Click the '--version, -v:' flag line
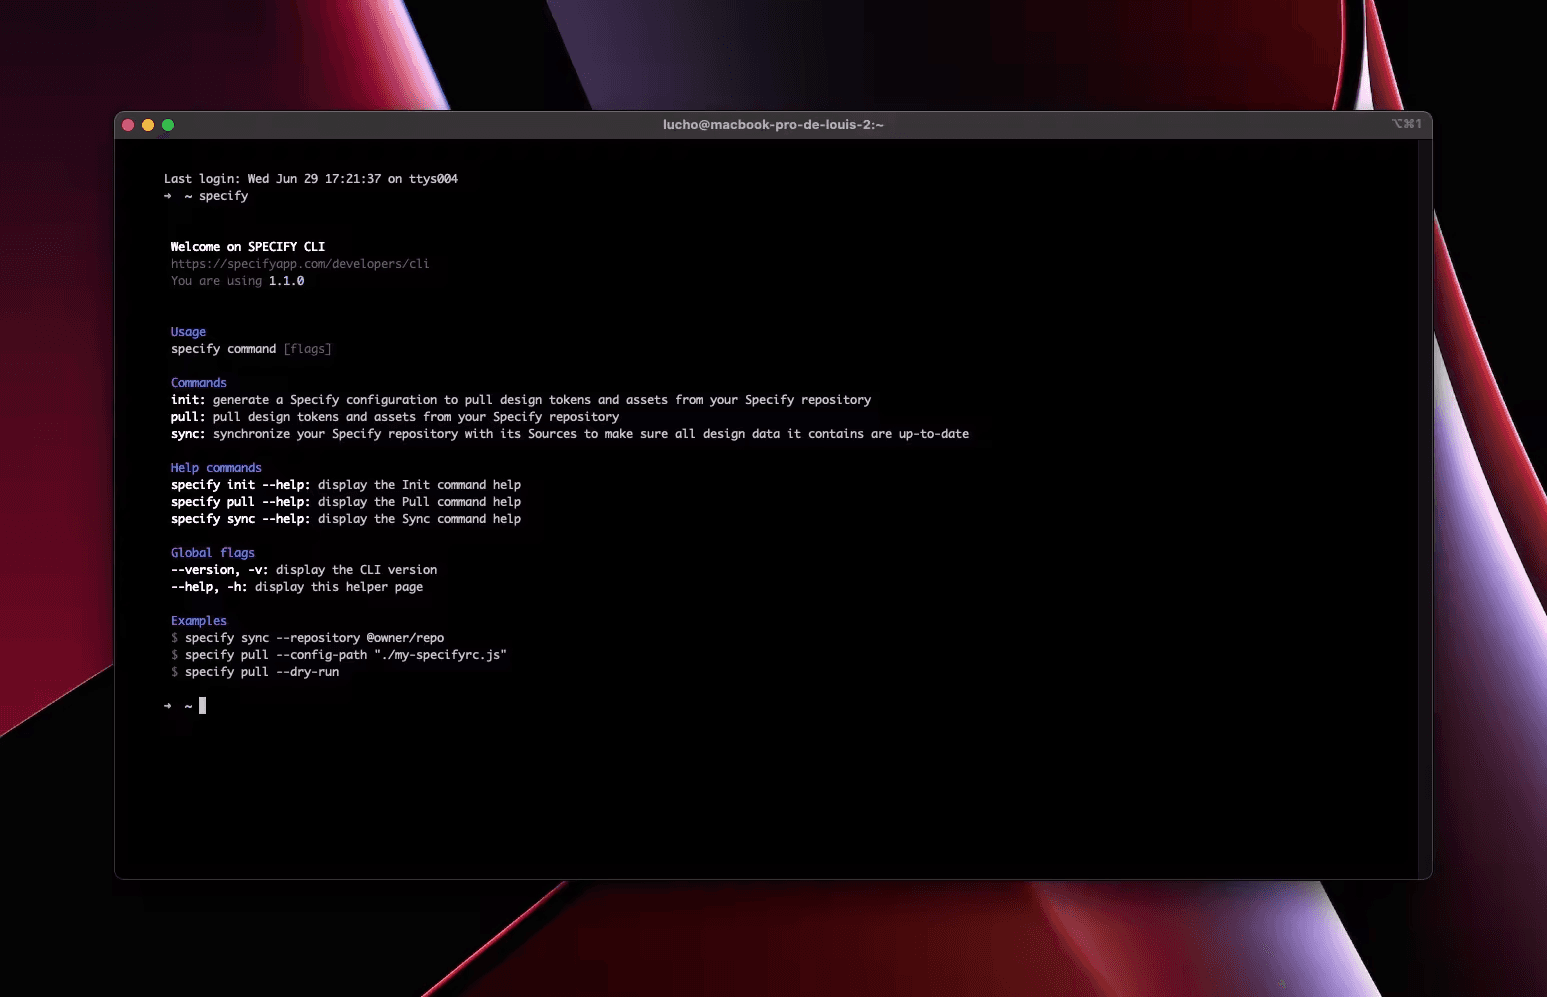1547x997 pixels. pyautogui.click(x=304, y=570)
